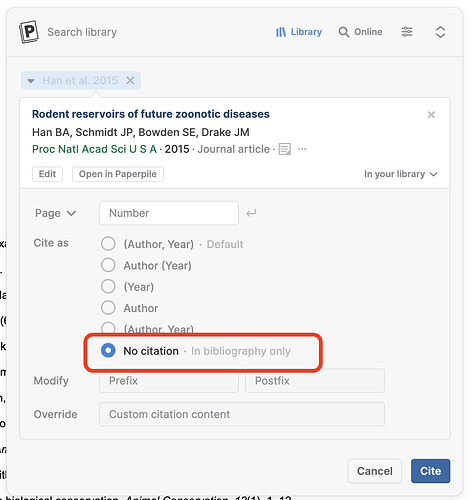Open the three-dots more options menu
The height and width of the screenshot is (500, 474).
pyautogui.click(x=302, y=149)
